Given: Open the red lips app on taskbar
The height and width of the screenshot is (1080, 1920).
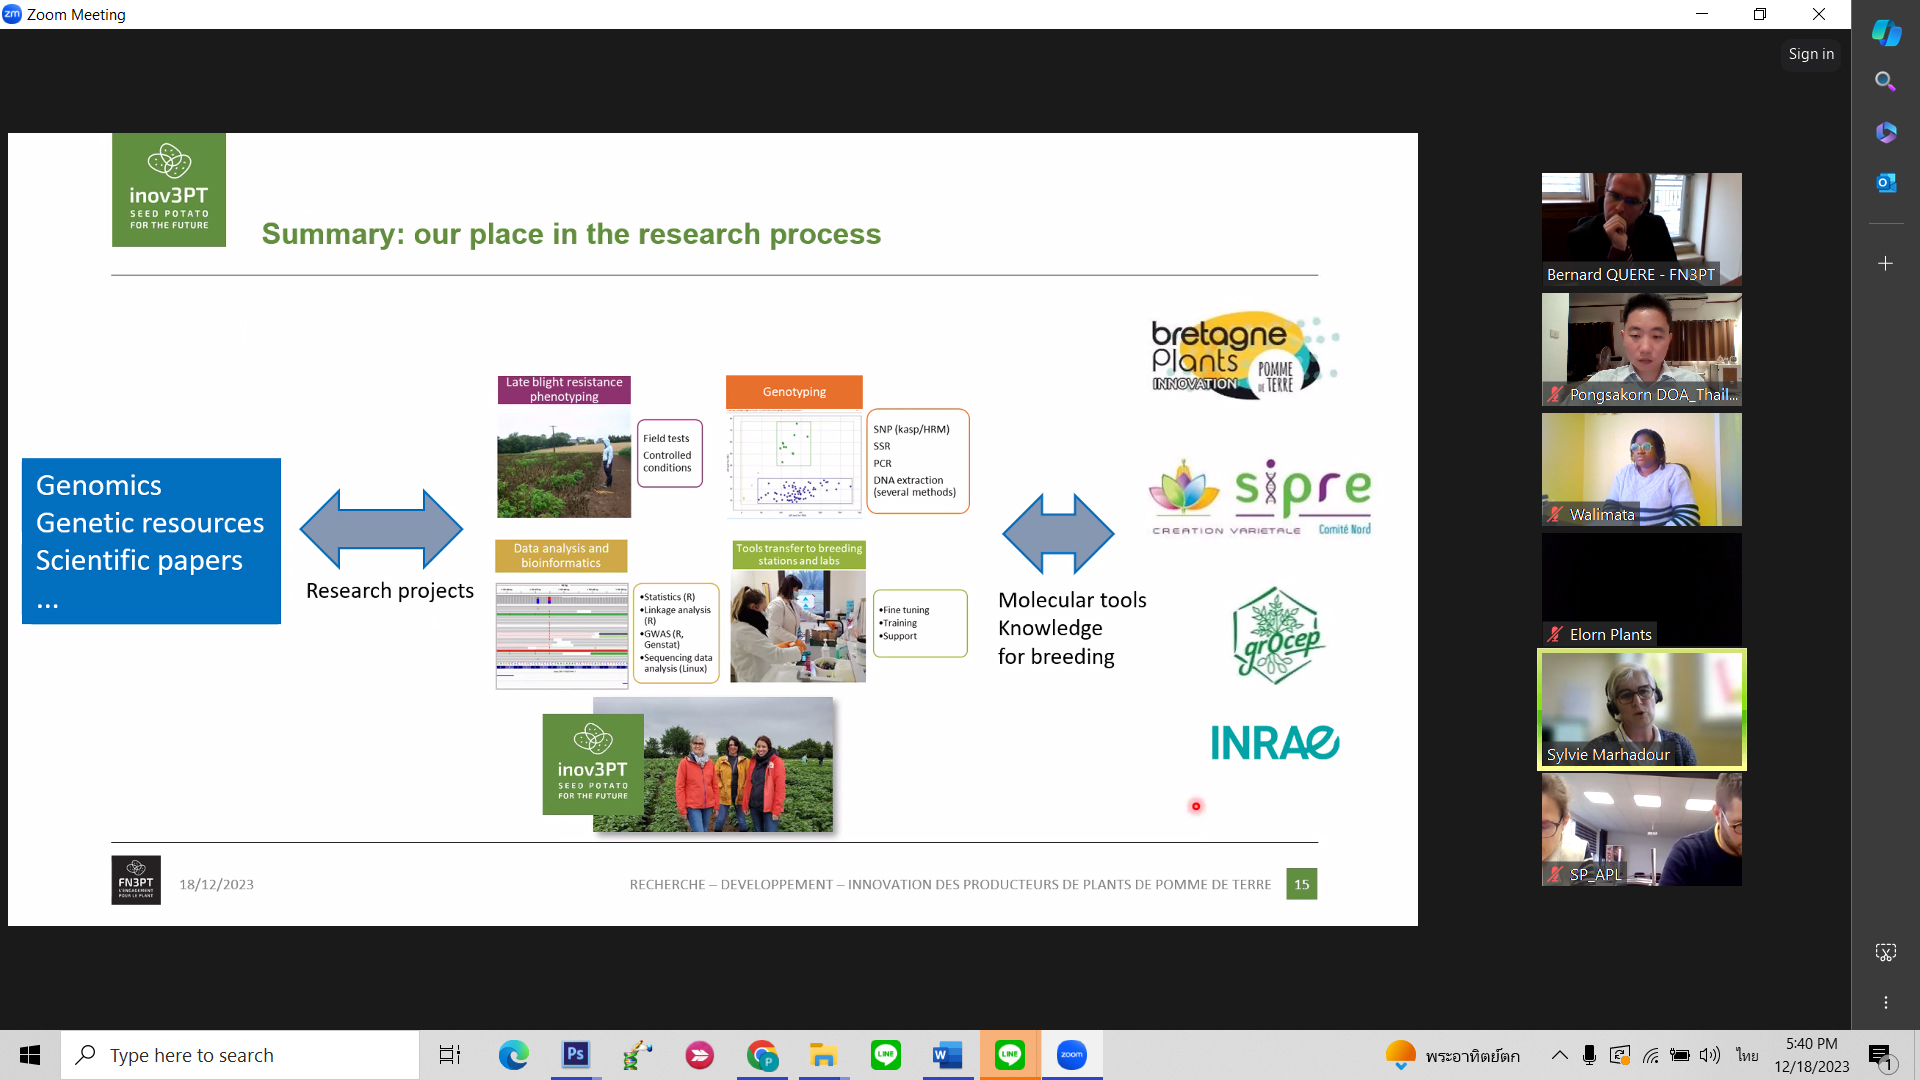Looking at the screenshot, I should (x=699, y=1055).
